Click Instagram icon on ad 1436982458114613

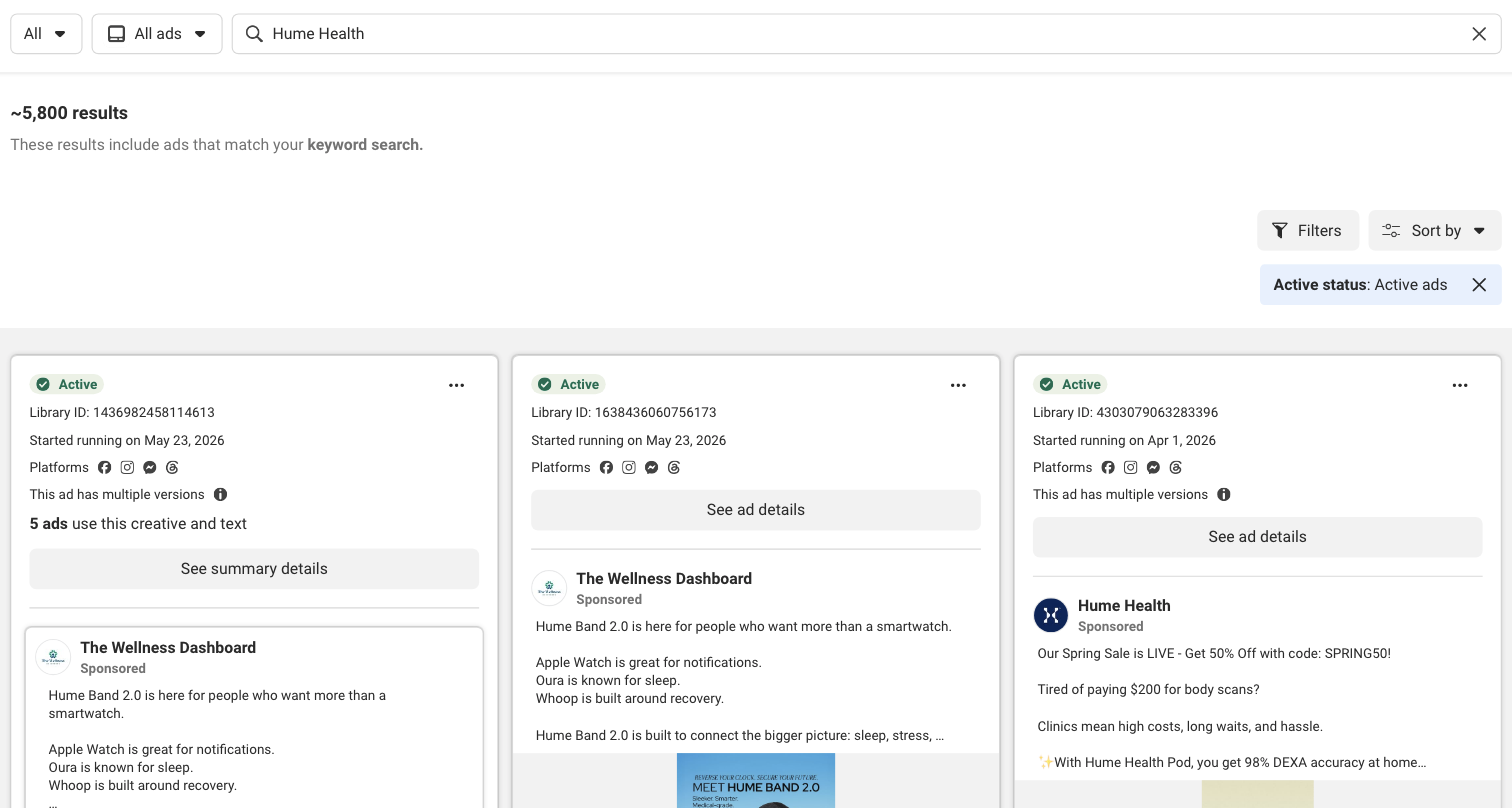[x=127, y=467]
